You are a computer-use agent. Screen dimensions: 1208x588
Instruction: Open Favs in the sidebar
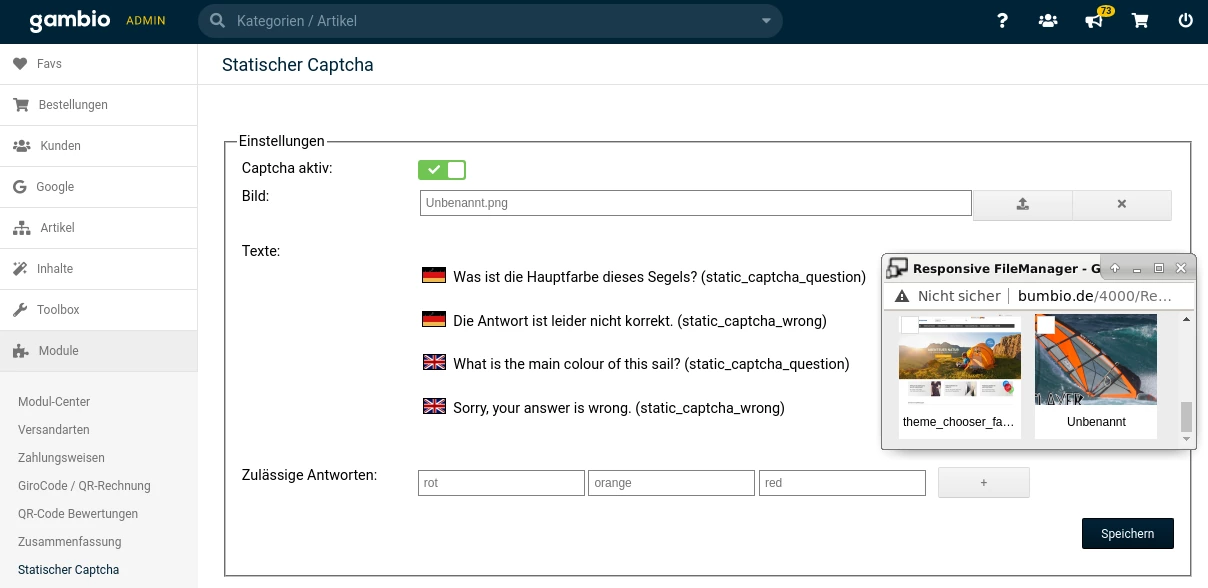pos(98,64)
